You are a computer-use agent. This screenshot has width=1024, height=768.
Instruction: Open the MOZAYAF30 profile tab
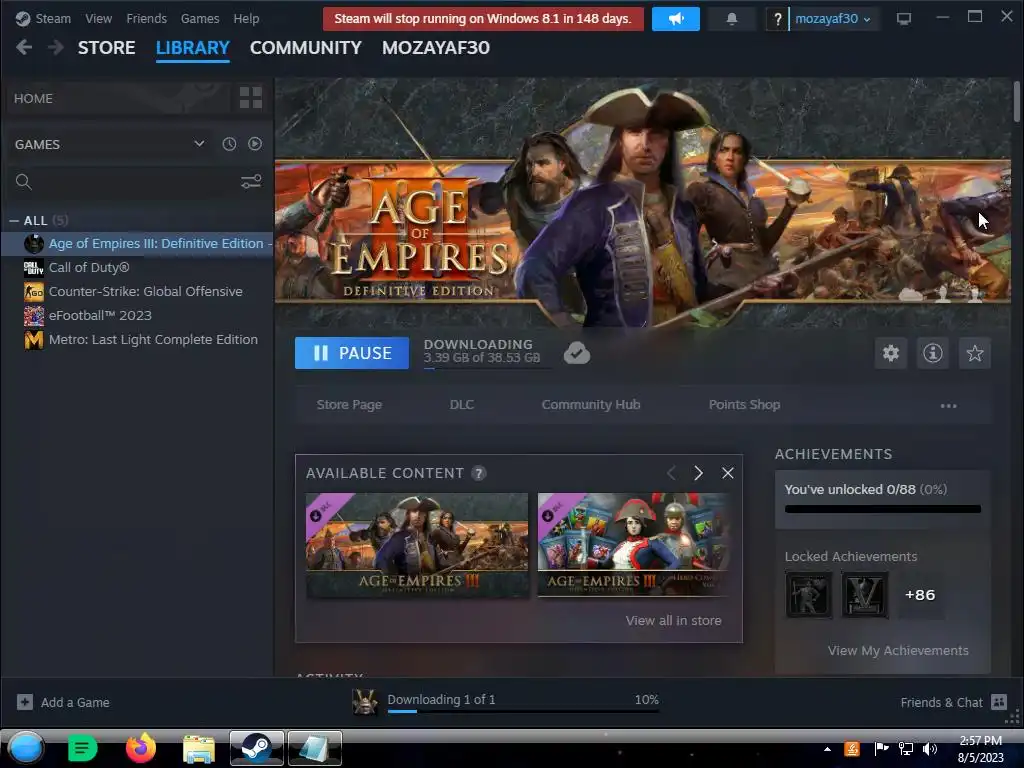[x=436, y=48]
